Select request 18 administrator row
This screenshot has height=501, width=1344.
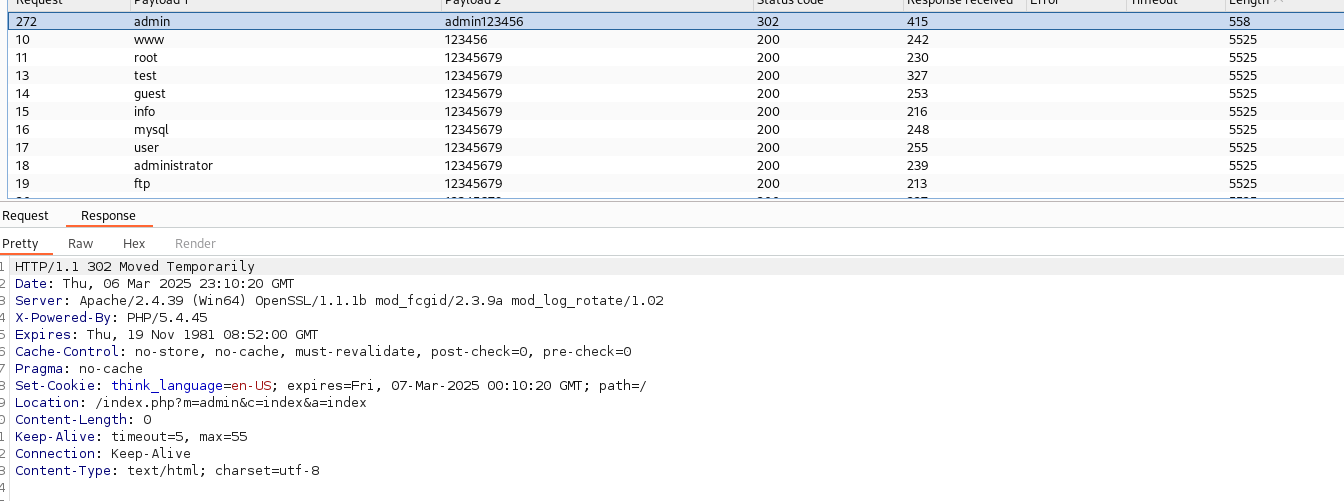pyautogui.click(x=173, y=166)
